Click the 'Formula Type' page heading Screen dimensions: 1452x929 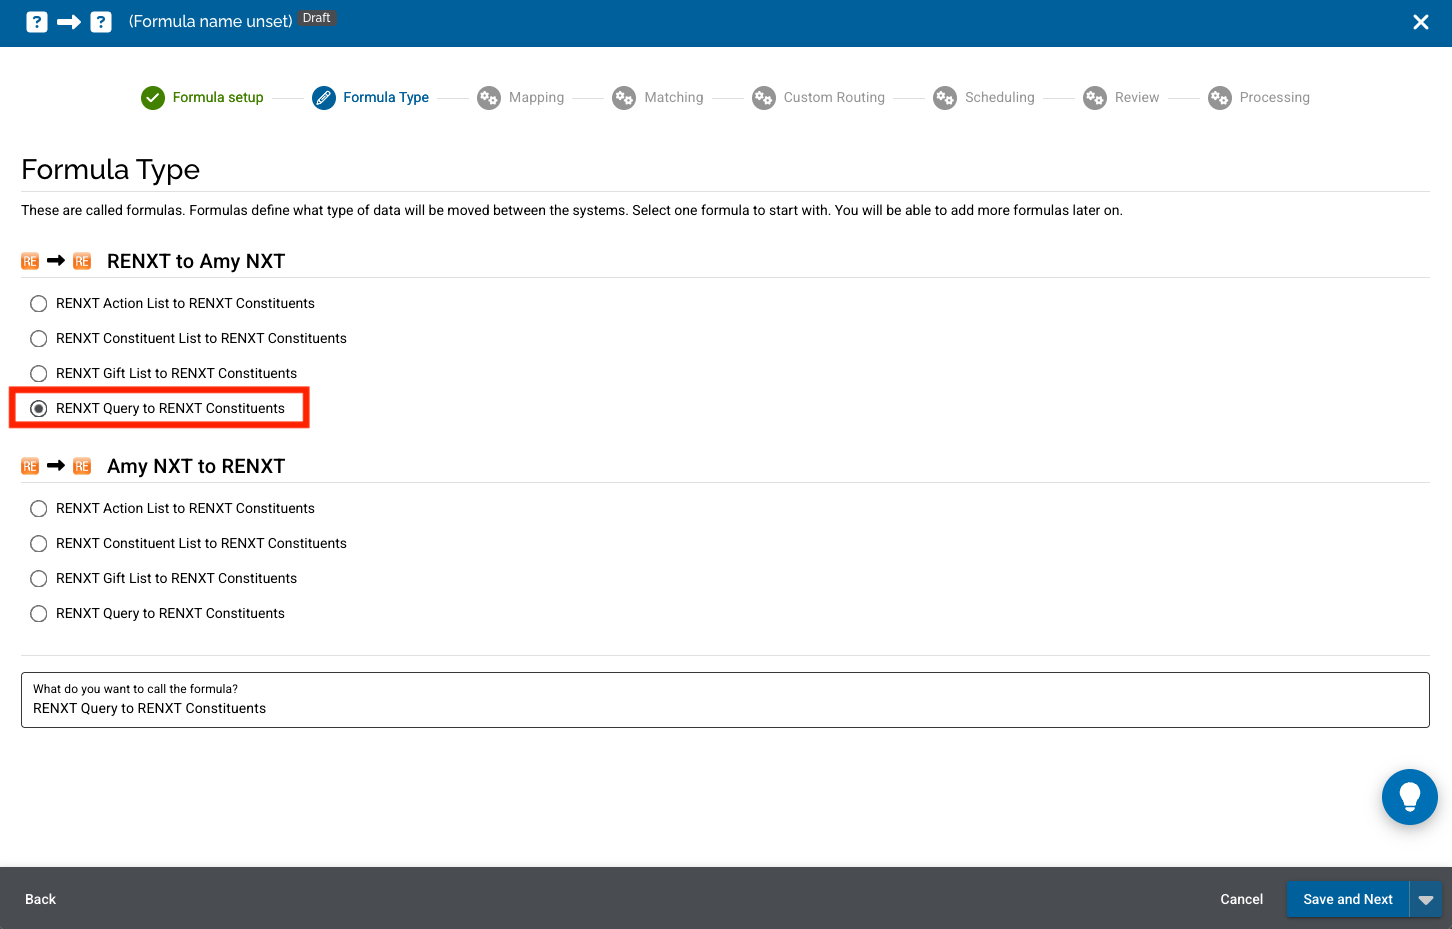pyautogui.click(x=111, y=169)
